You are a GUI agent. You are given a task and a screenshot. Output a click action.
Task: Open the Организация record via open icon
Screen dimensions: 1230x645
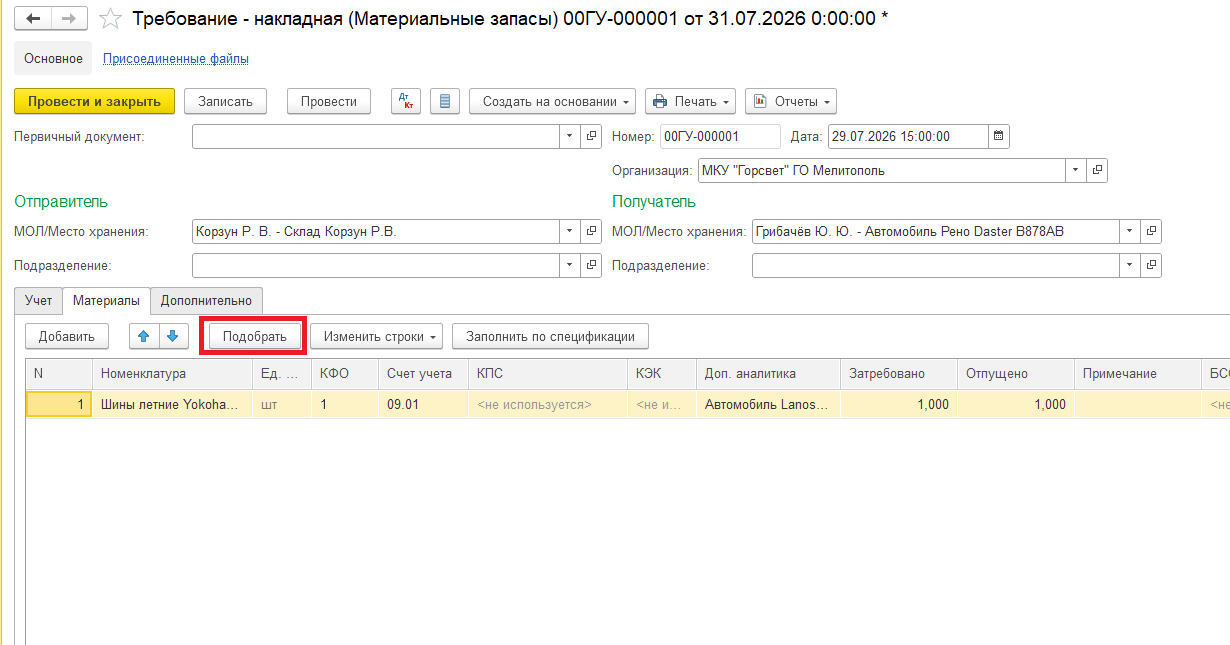(x=1097, y=170)
